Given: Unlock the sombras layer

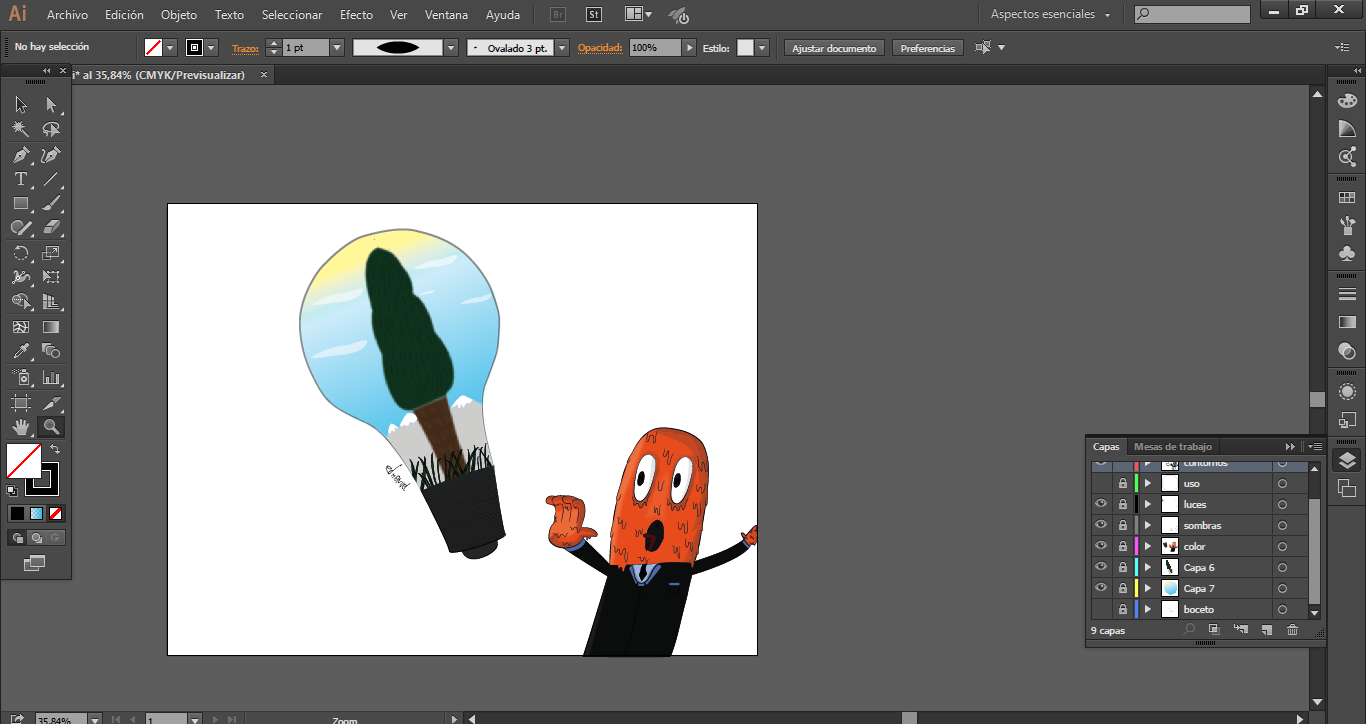Looking at the screenshot, I should click(1123, 526).
